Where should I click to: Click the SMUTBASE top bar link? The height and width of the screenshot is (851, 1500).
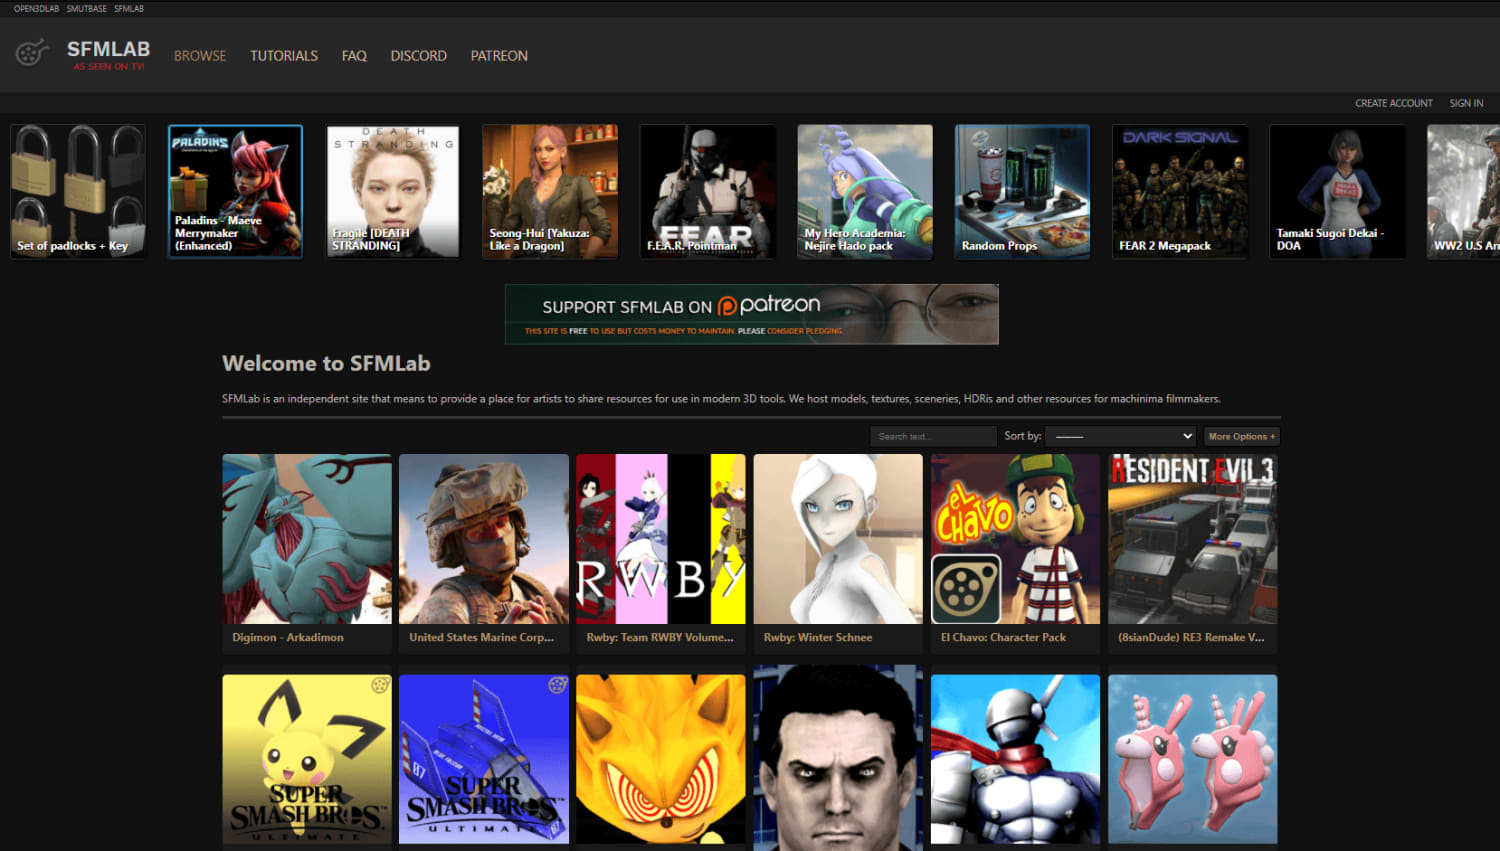point(87,9)
